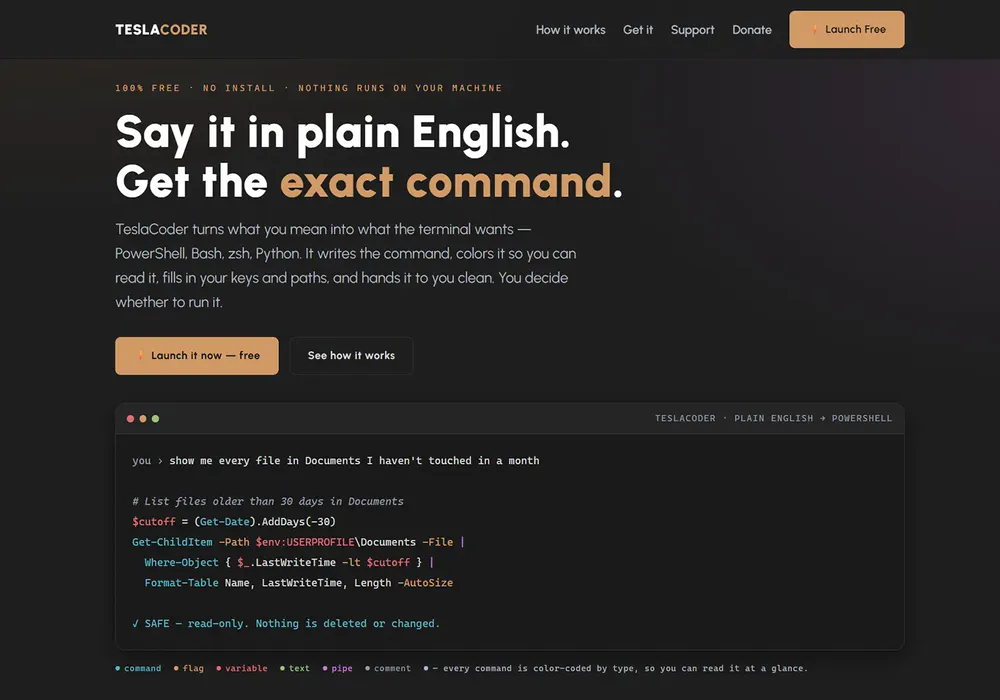Click the orange flag legend dot
The image size is (1000, 700).
point(176,668)
